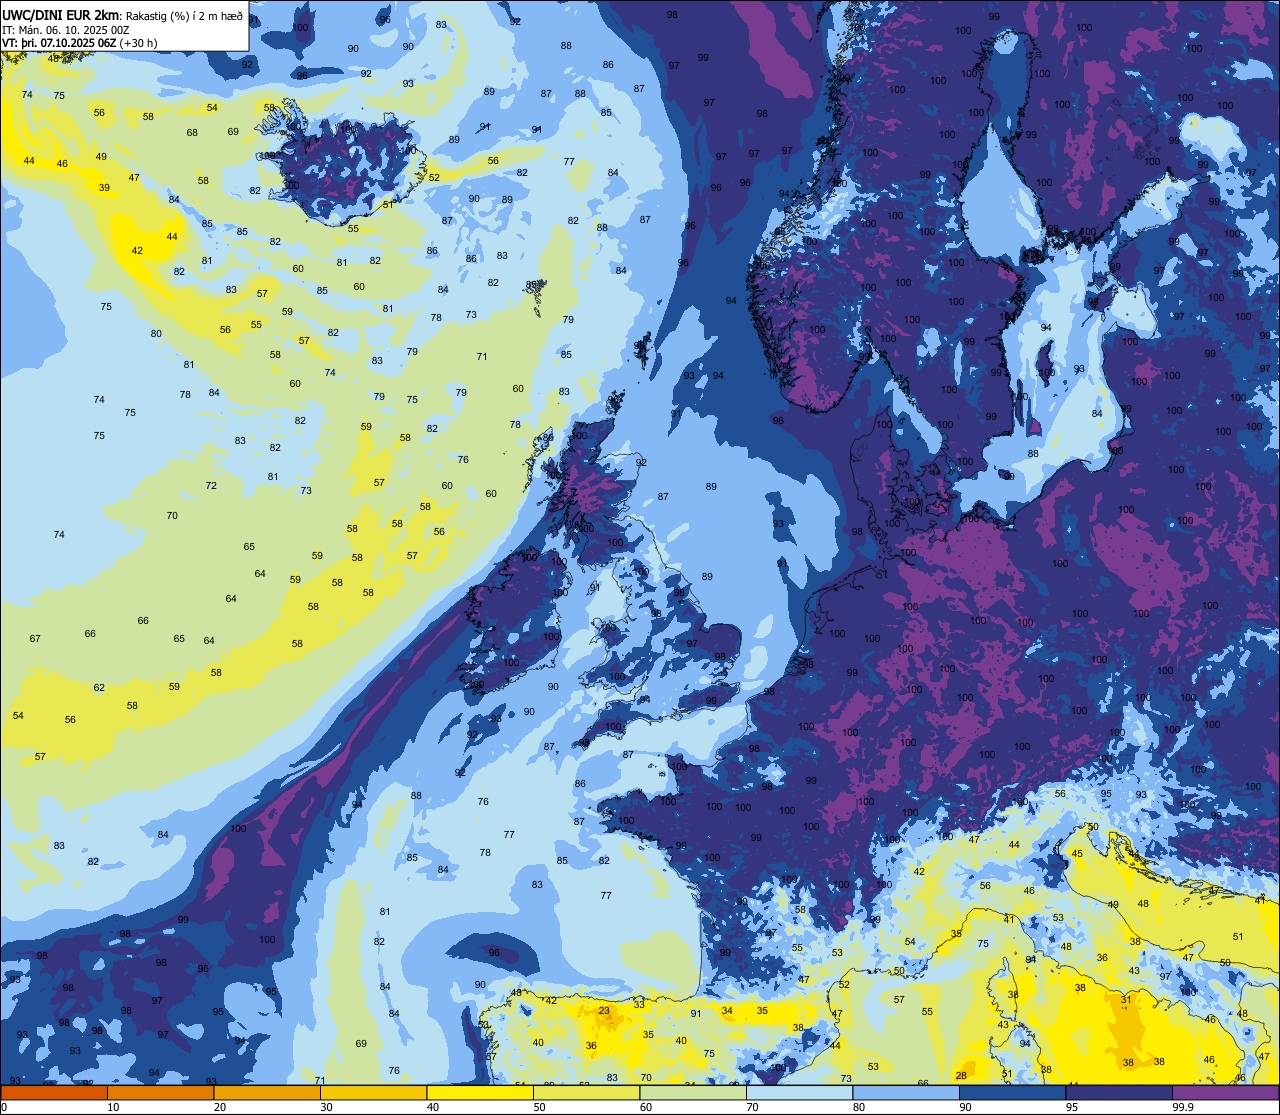Viewport: 1280px width, 1115px height.
Task: Click the legend tick label '40'
Action: (433, 1107)
